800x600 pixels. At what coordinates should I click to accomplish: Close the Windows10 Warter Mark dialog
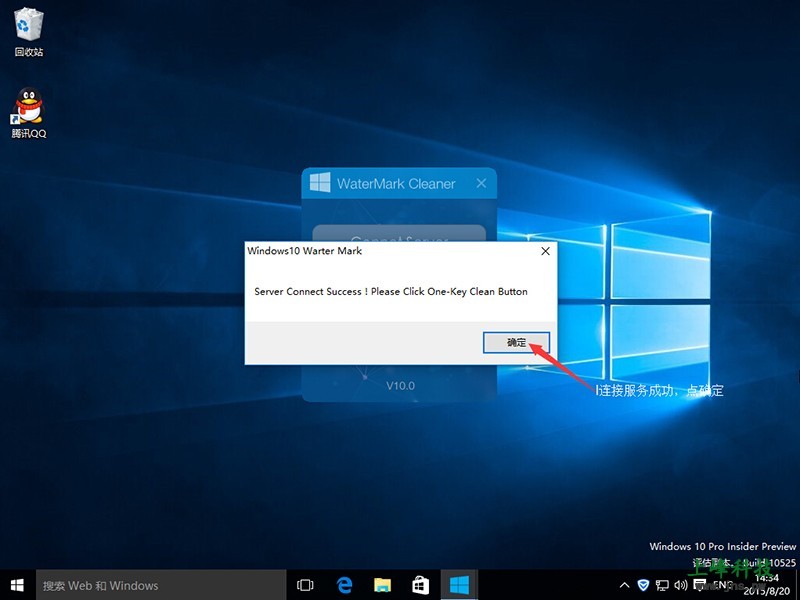pos(545,251)
